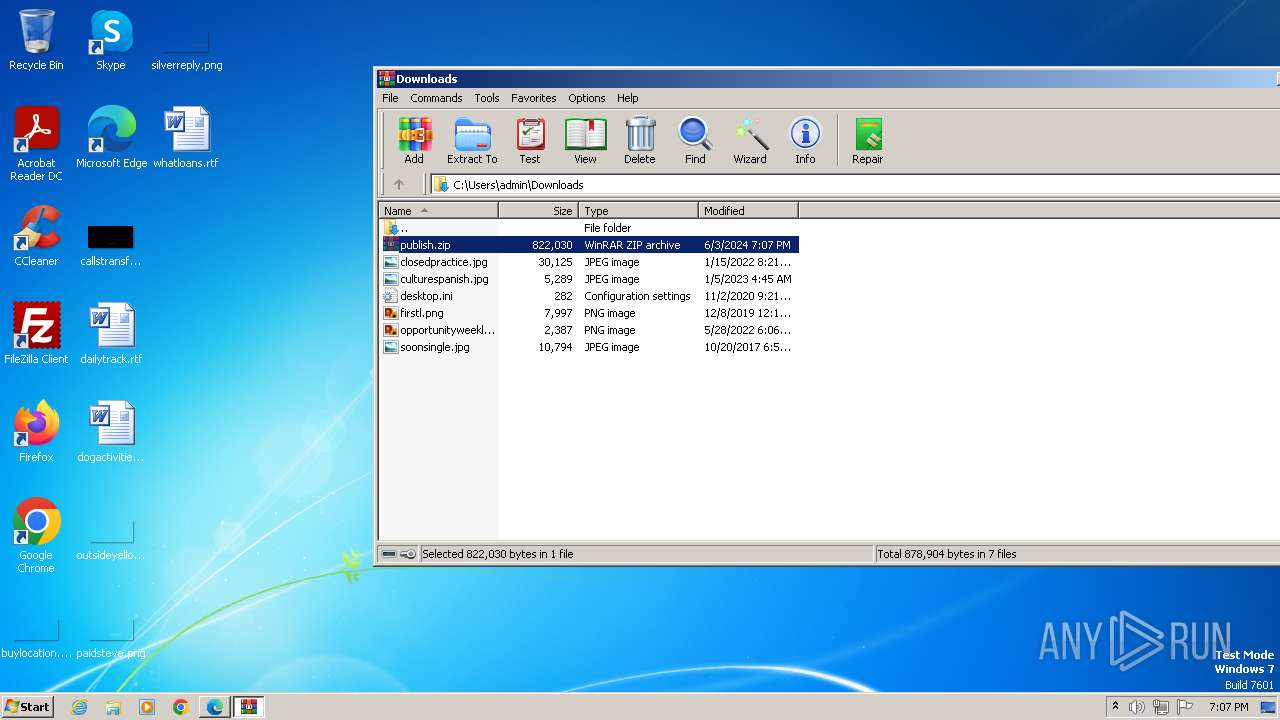Open Internet Explorer from the taskbar
The height and width of the screenshot is (720, 1280).
click(79, 707)
